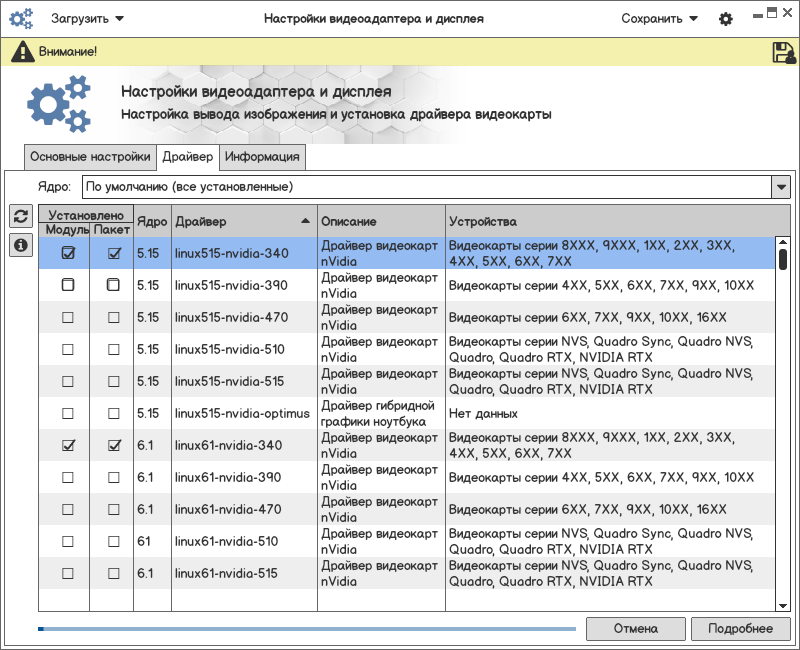The width and height of the screenshot is (800, 650).
Task: Click the progress bar at the bottom
Action: (x=306, y=629)
